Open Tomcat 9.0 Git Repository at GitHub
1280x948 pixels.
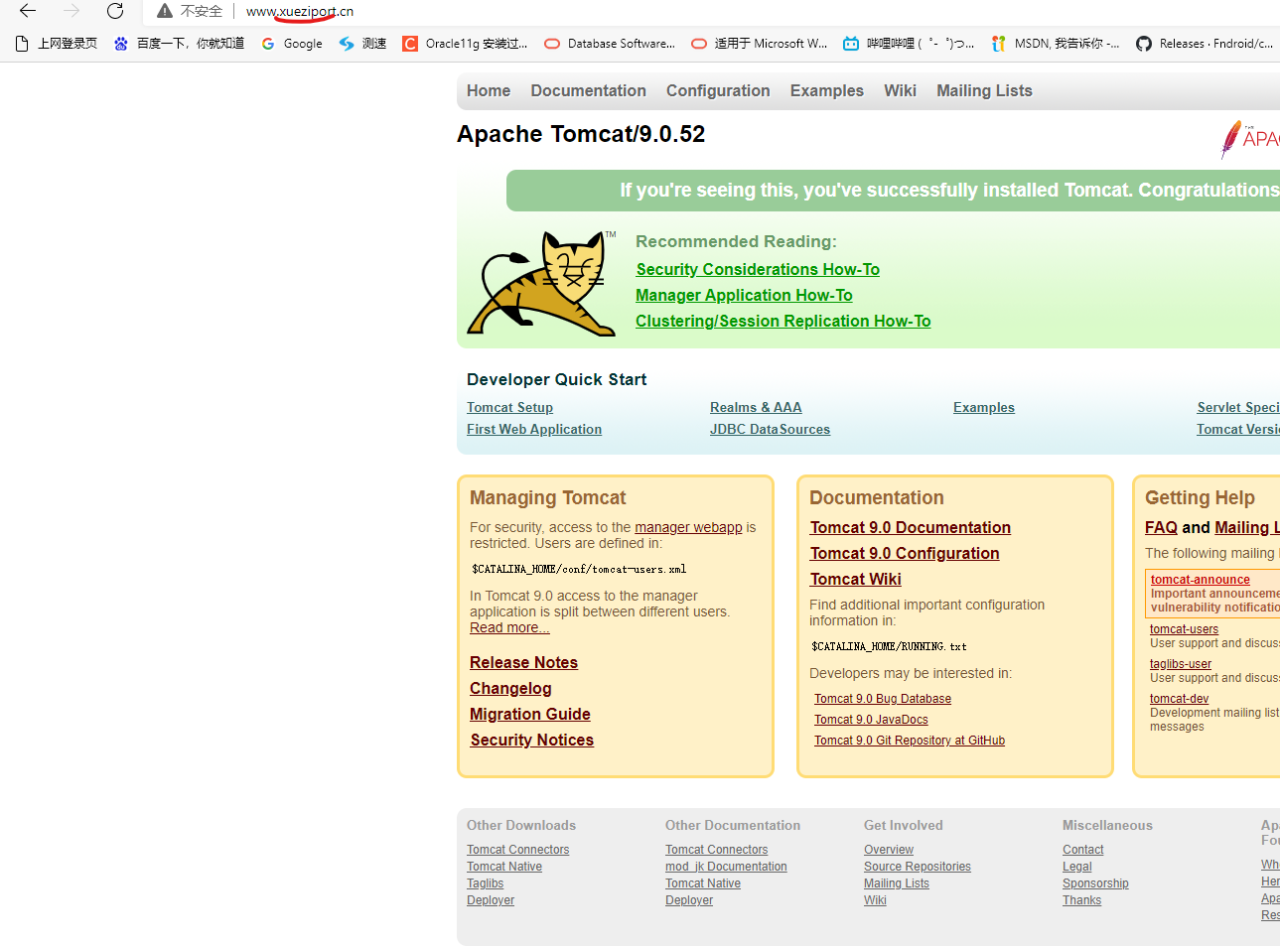click(x=909, y=741)
